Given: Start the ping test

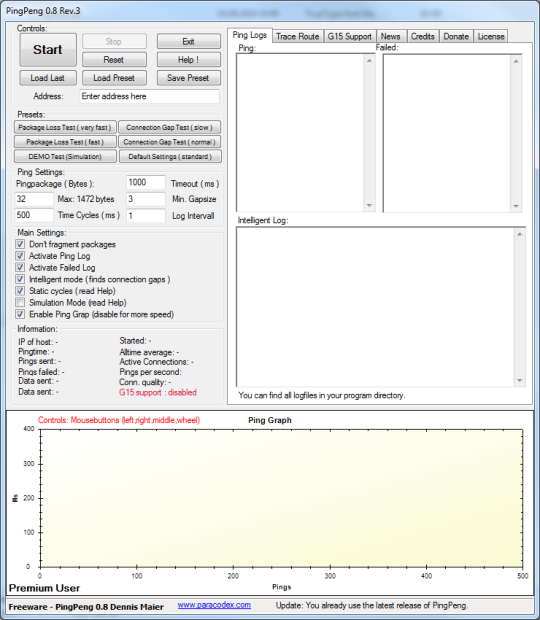Looking at the screenshot, I should tap(48, 50).
